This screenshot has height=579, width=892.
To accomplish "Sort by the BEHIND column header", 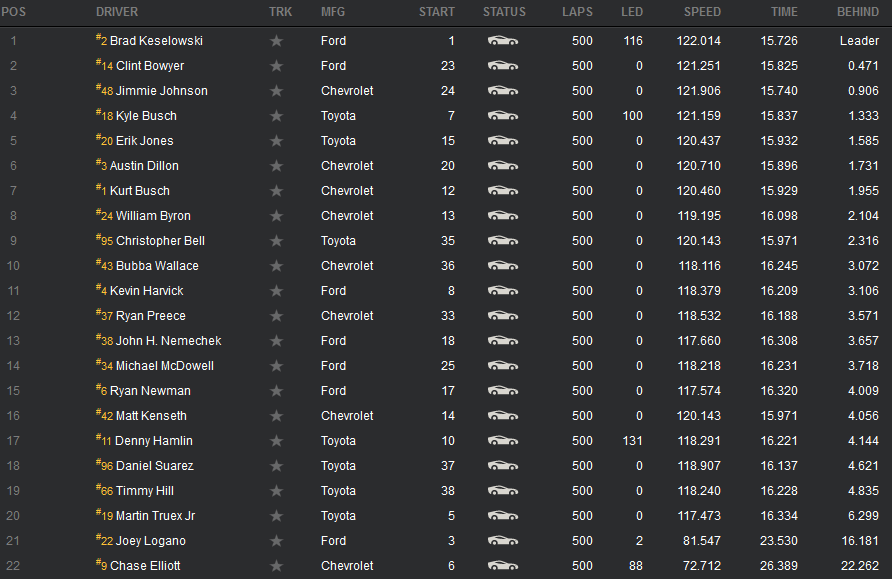I will click(x=858, y=12).
